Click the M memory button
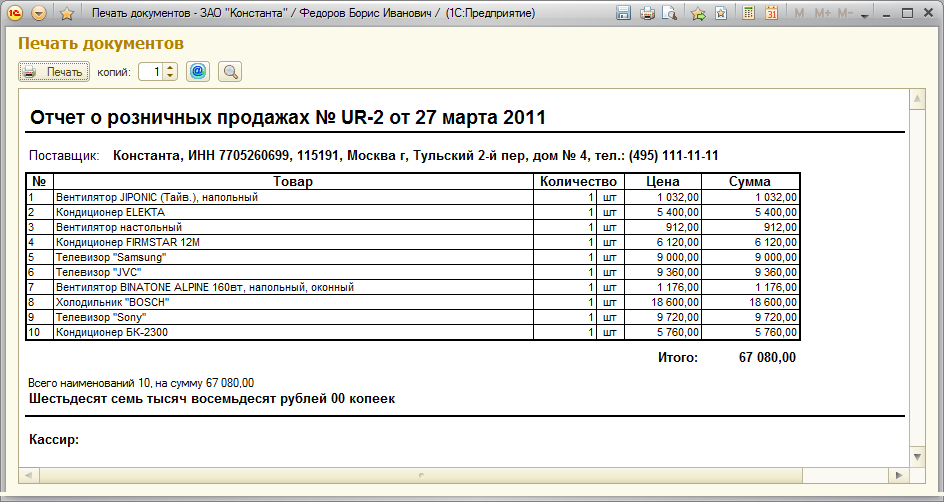944x502 pixels. click(799, 13)
